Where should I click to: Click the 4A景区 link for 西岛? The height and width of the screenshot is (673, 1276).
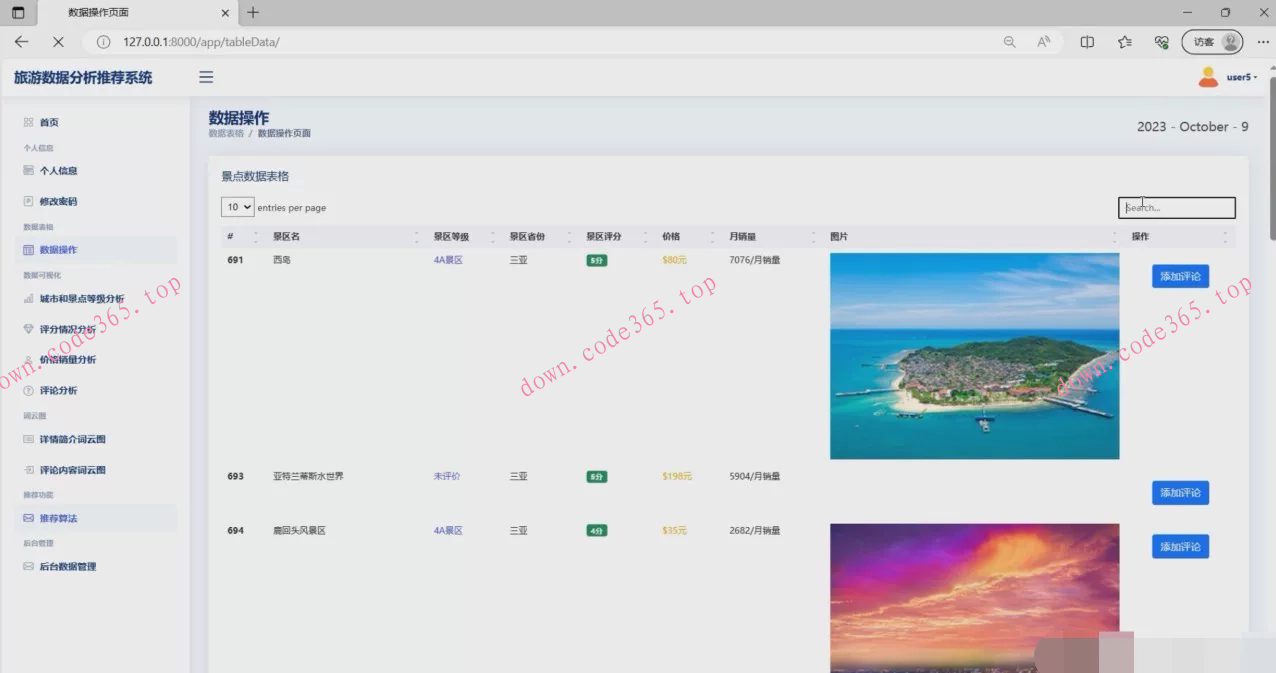(448, 260)
